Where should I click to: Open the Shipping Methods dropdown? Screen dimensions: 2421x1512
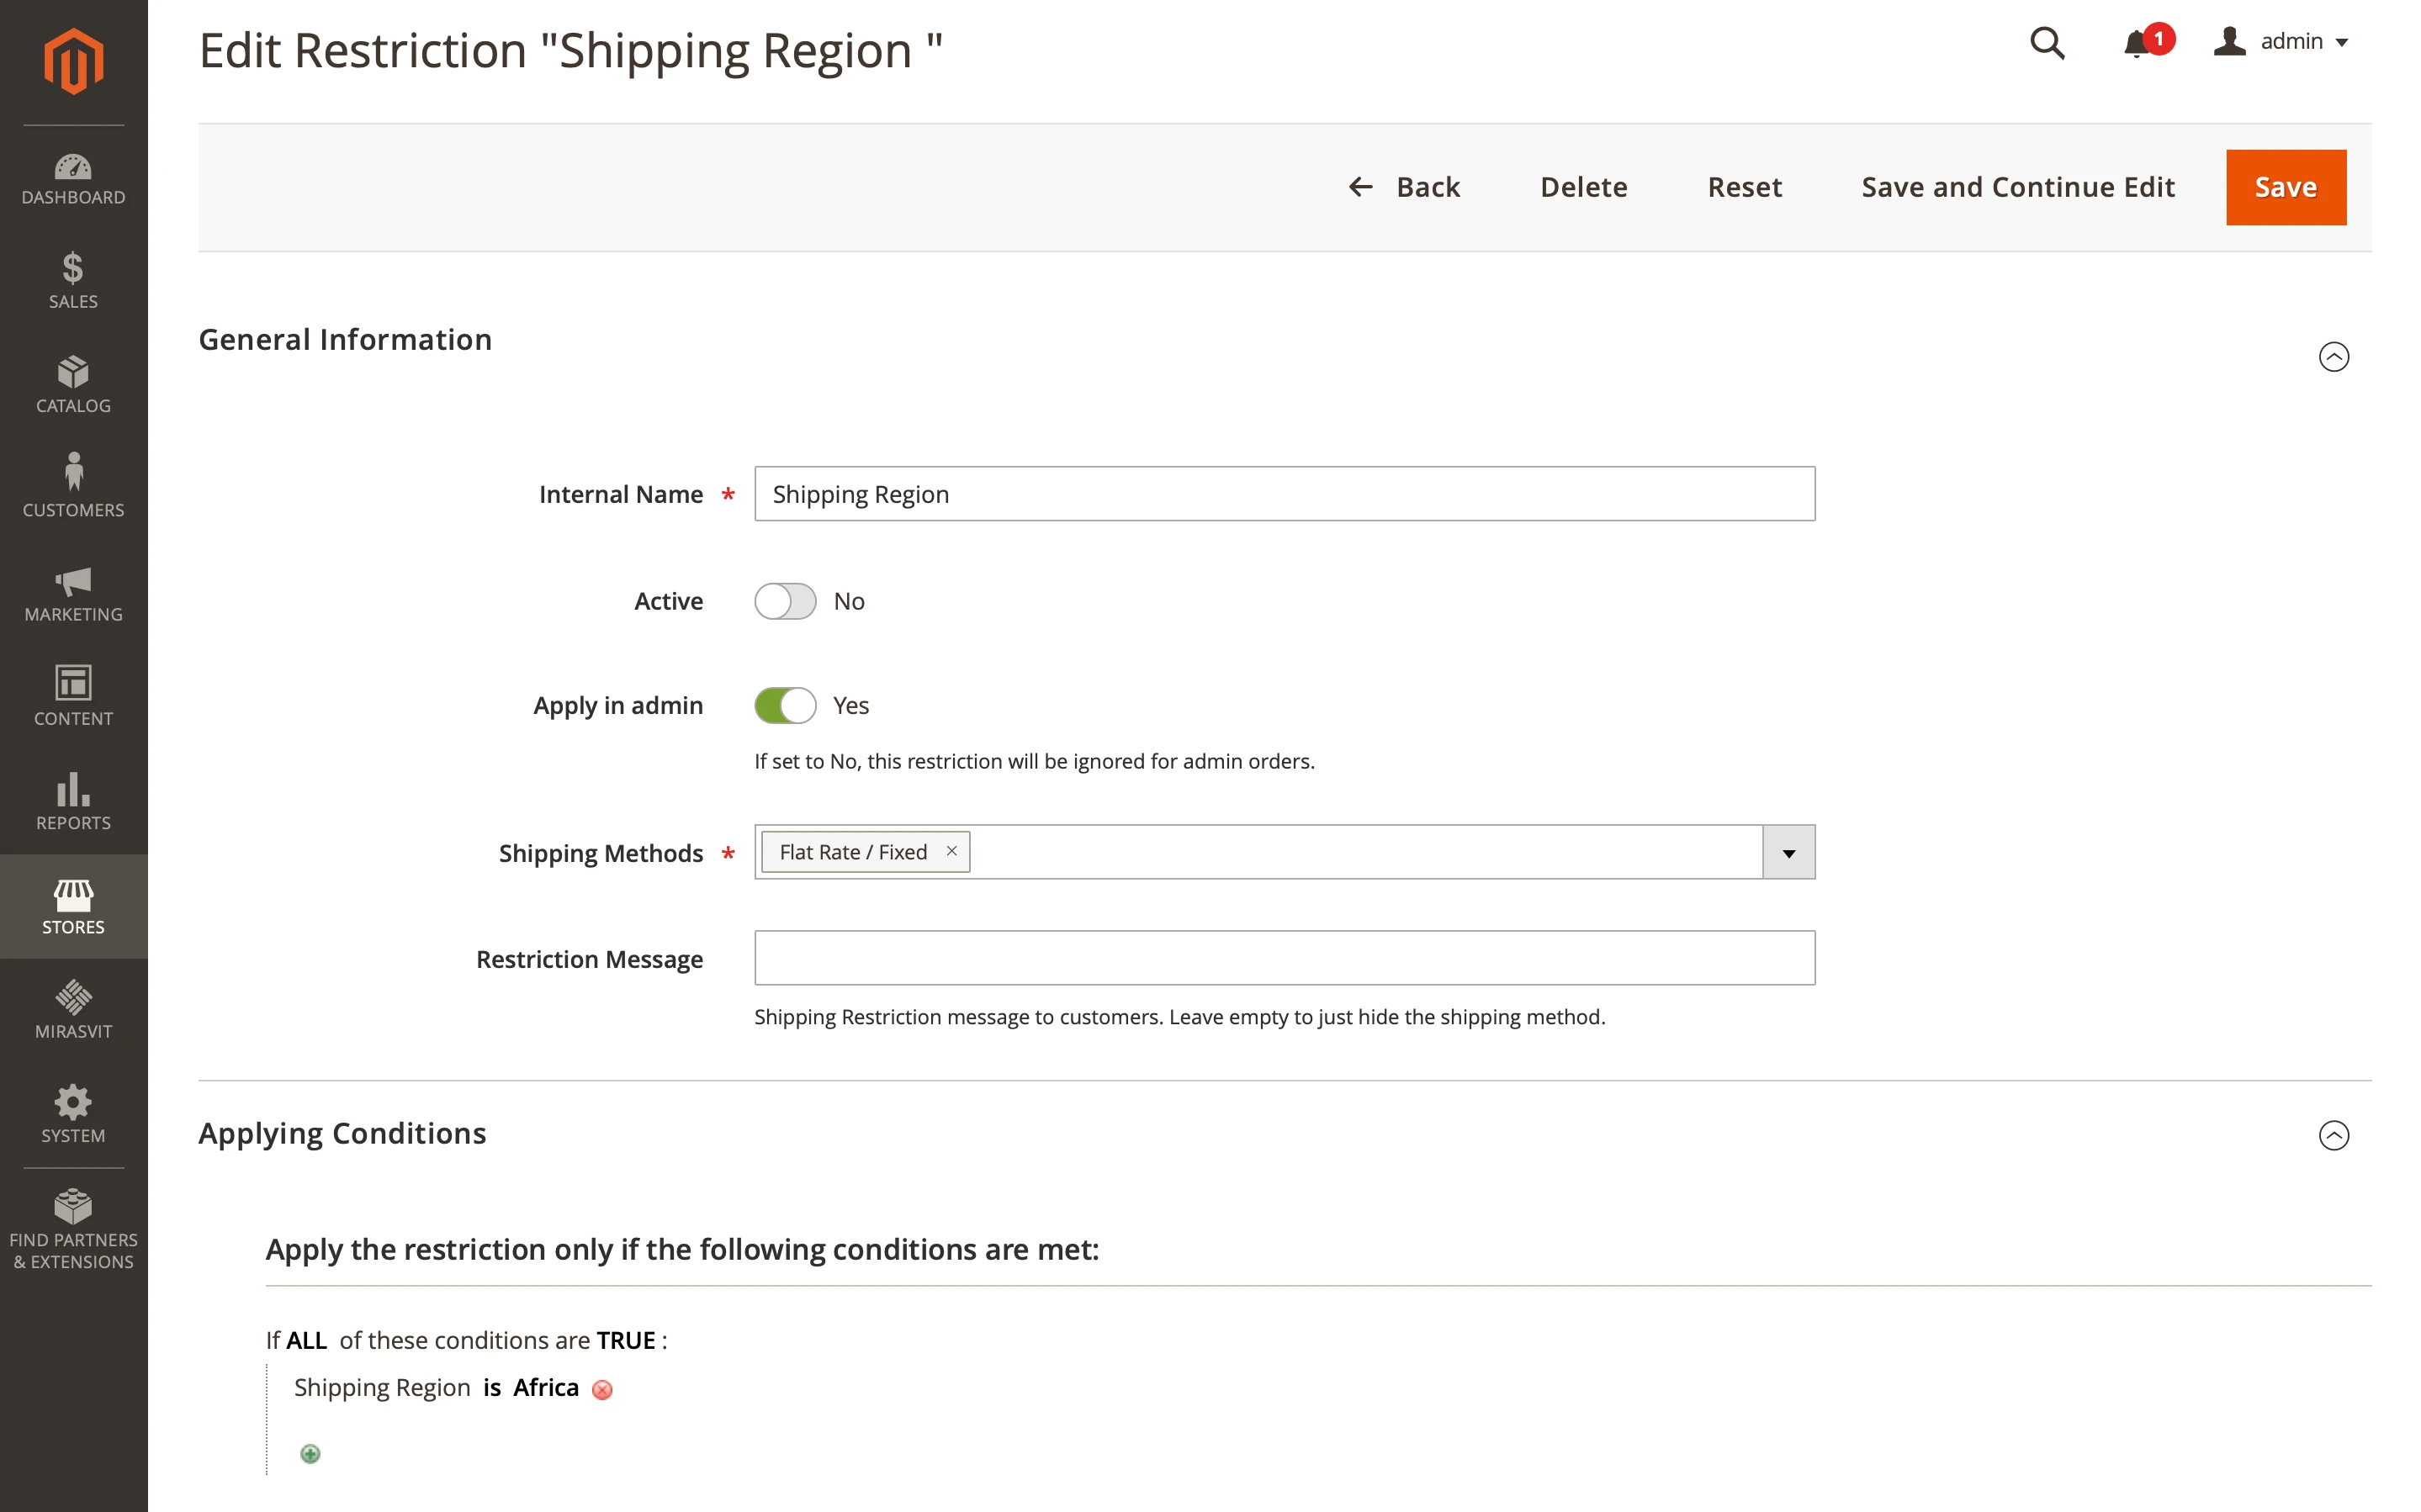1787,852
